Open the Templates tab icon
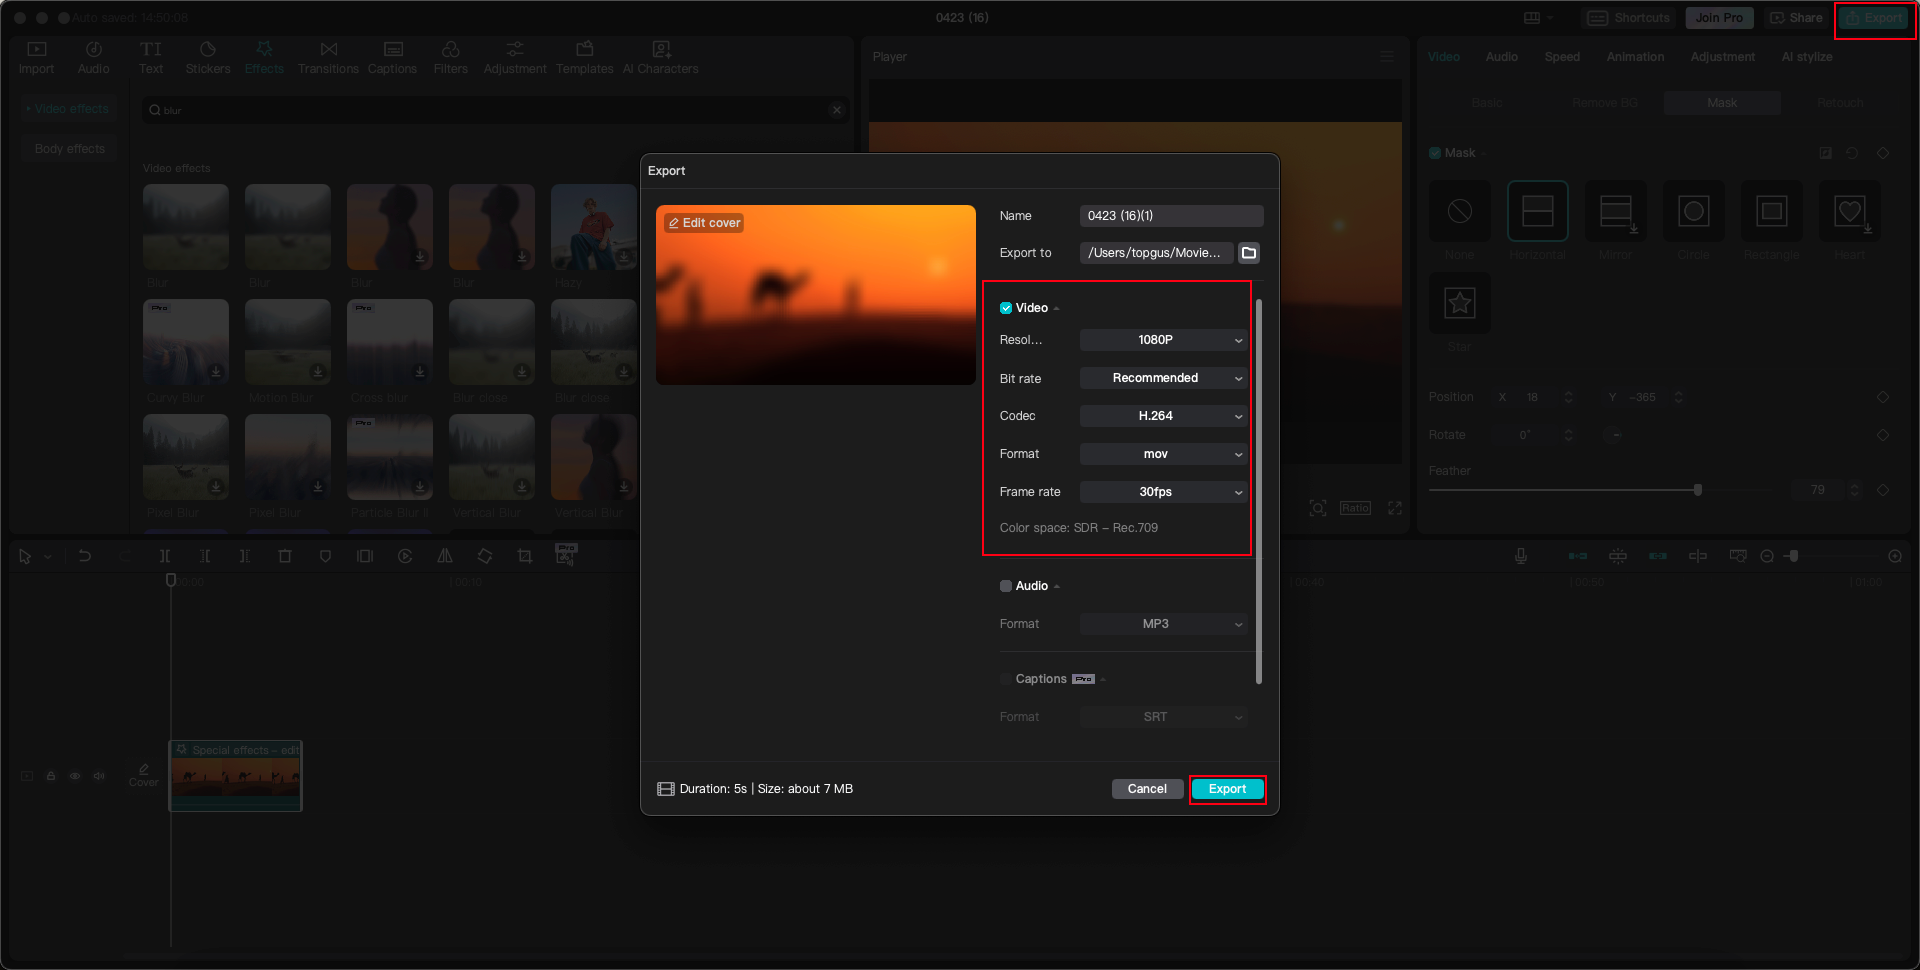1920x970 pixels. point(585,49)
